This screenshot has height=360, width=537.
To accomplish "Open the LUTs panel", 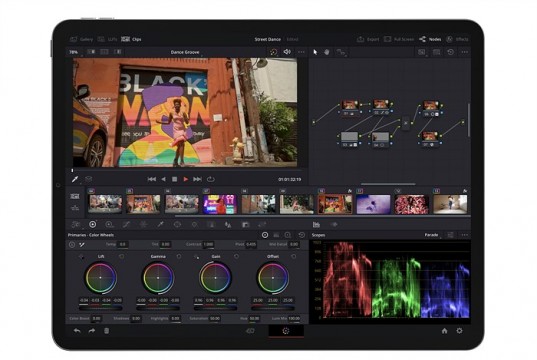I will [108, 39].
